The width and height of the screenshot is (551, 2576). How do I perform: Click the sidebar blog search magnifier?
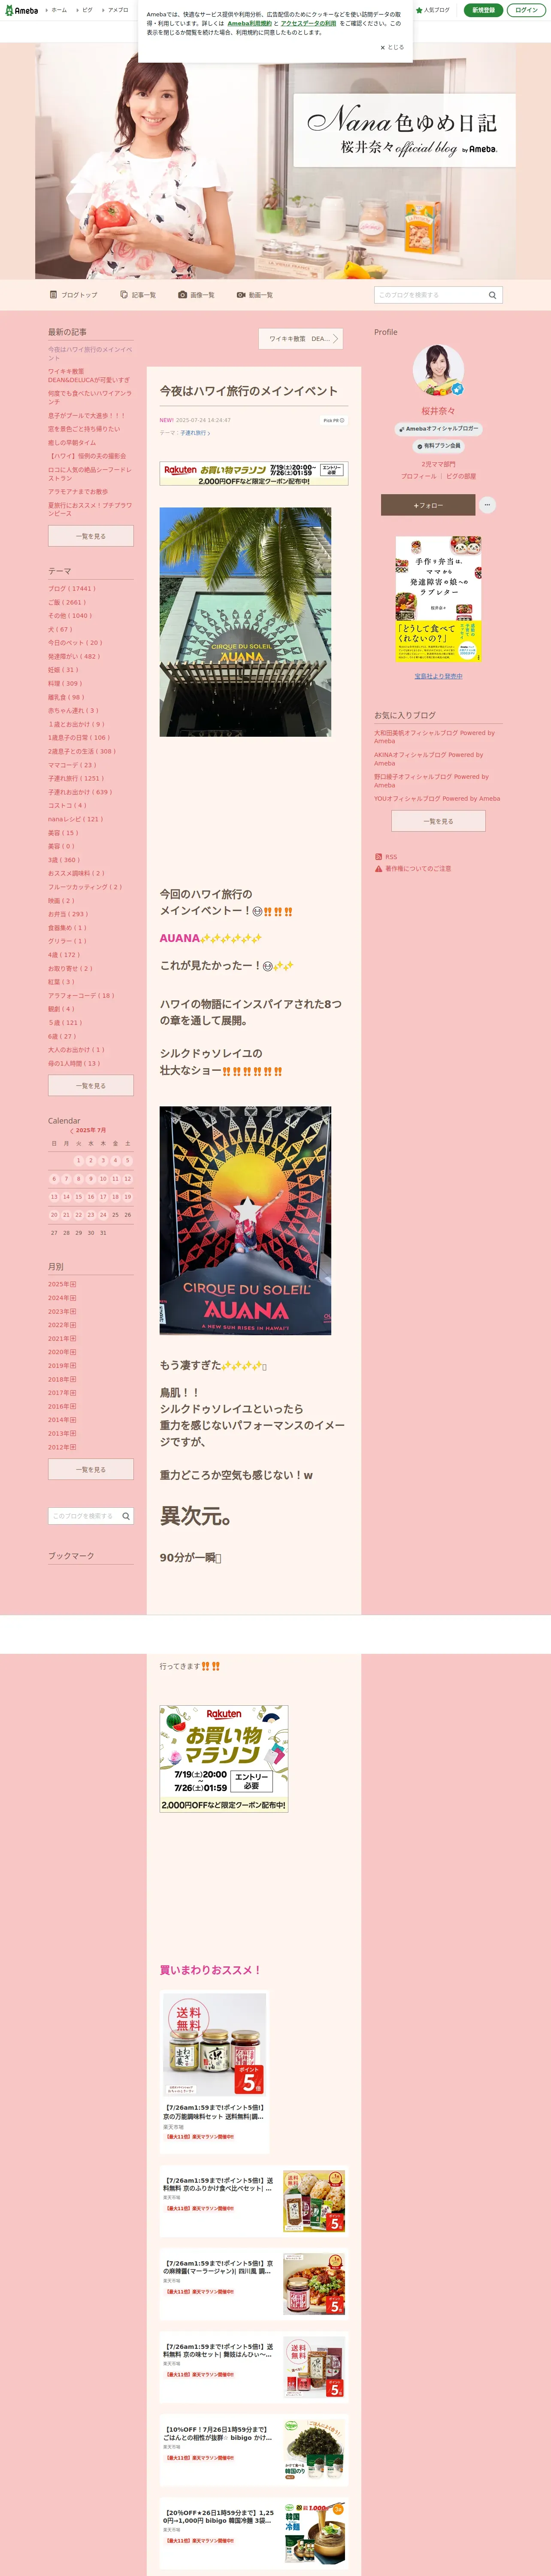pyautogui.click(x=126, y=1516)
